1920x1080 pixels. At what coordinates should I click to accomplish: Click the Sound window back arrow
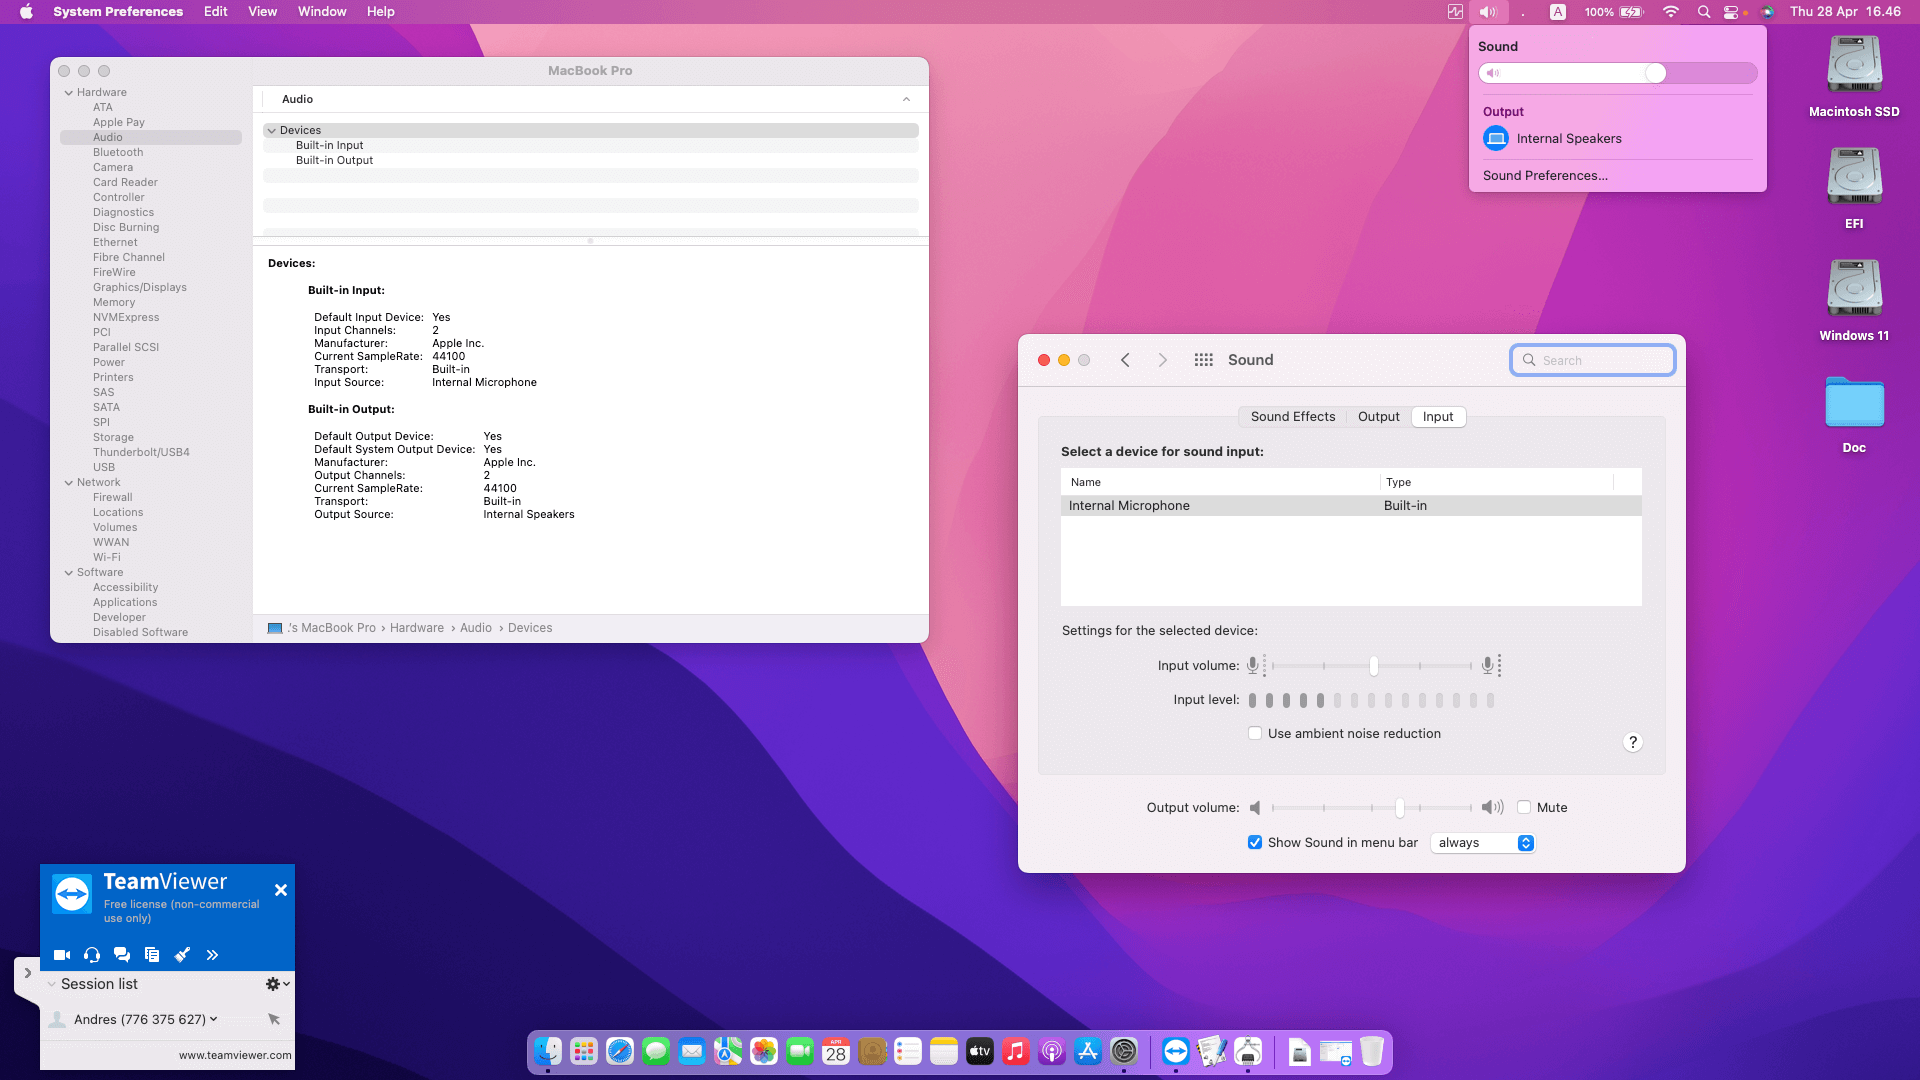1125,360
